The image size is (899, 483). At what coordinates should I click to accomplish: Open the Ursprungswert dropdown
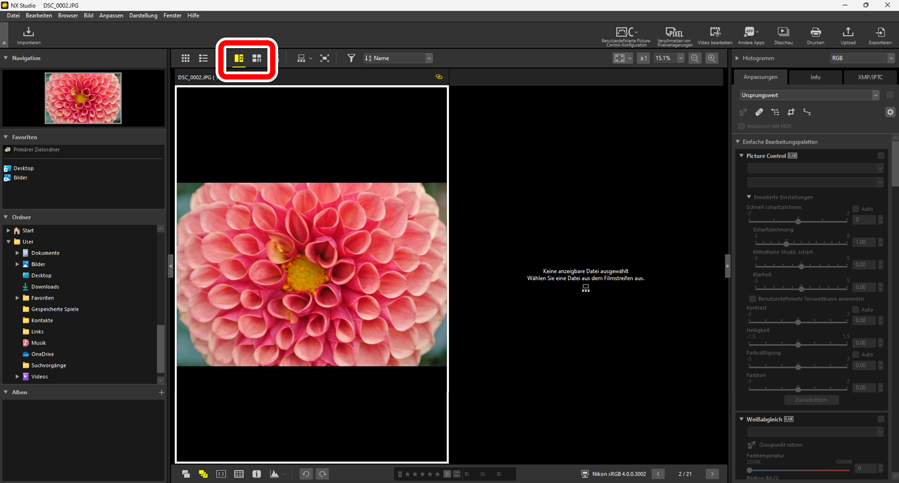click(x=810, y=95)
